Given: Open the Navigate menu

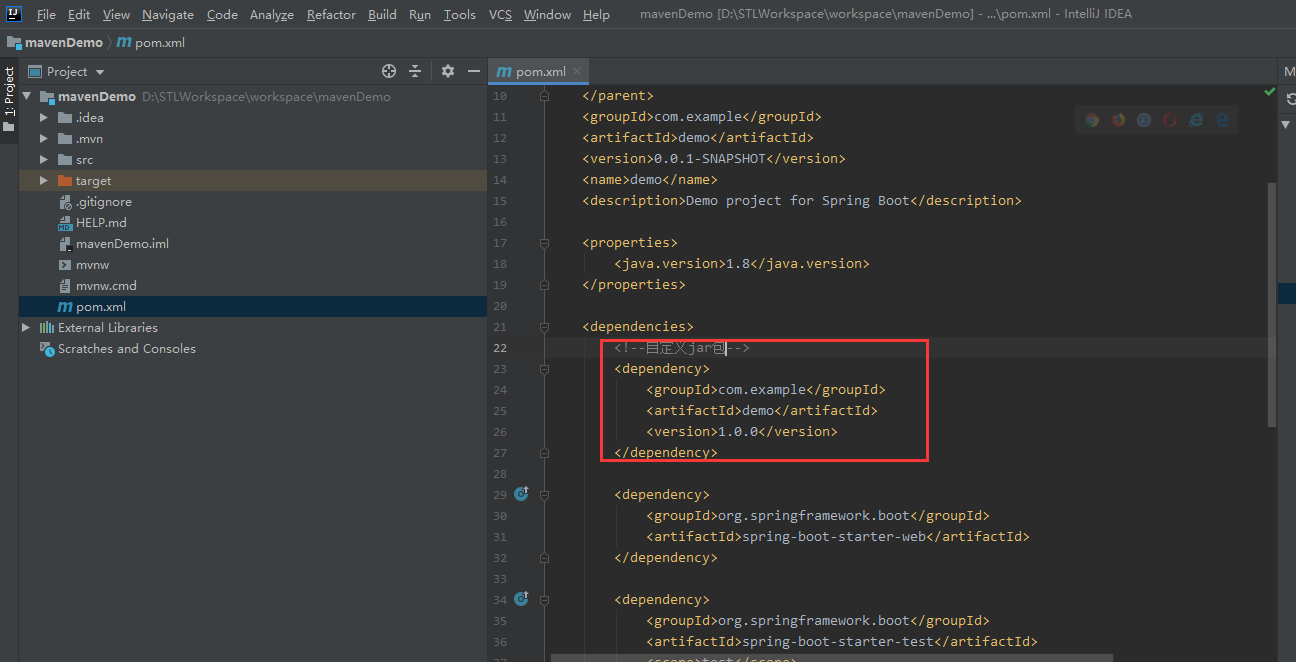Looking at the screenshot, I should tap(168, 14).
